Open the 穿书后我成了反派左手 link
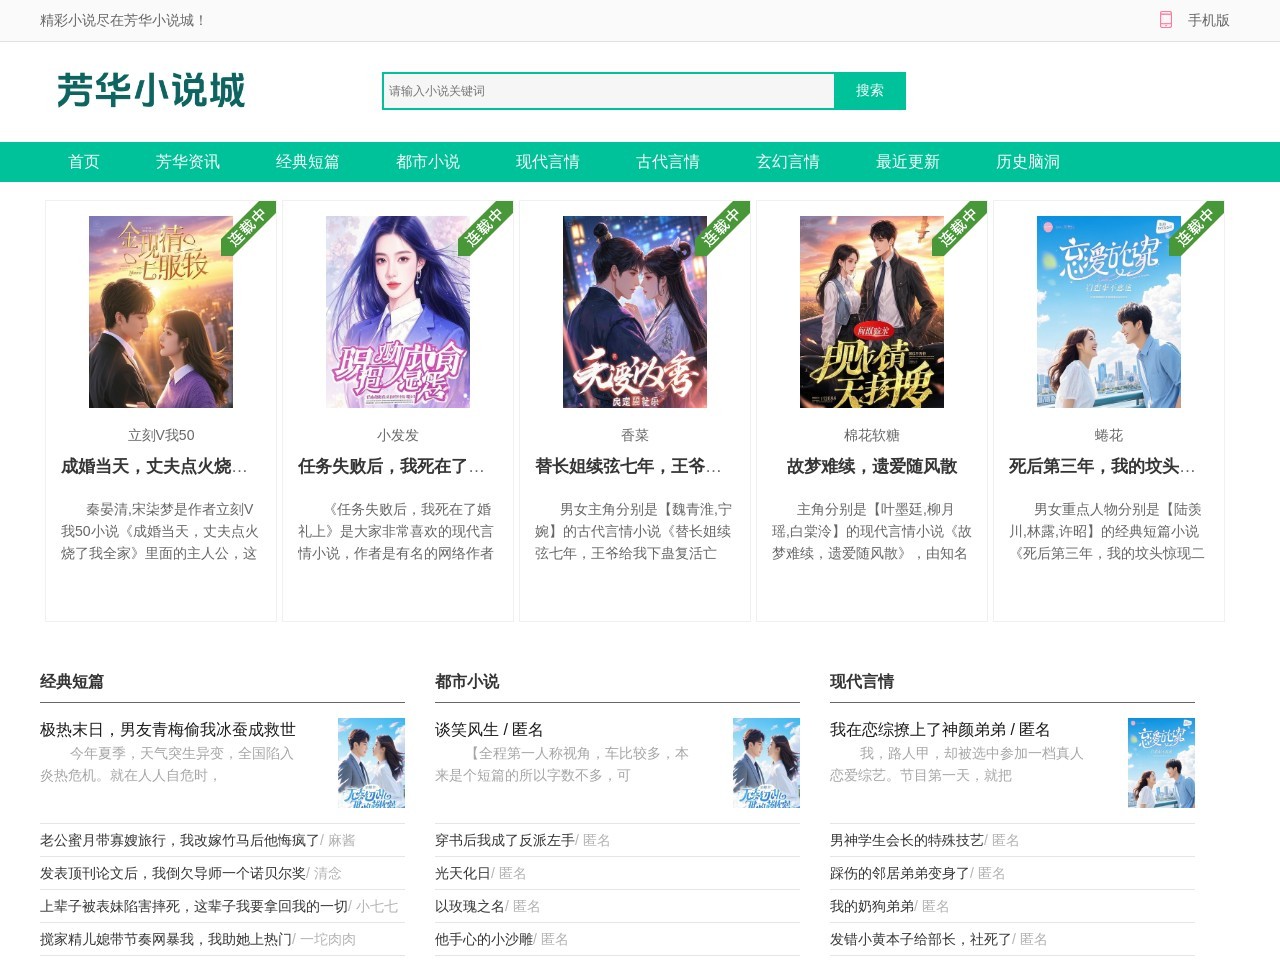Image resolution: width=1280 pixels, height=960 pixels. point(505,840)
